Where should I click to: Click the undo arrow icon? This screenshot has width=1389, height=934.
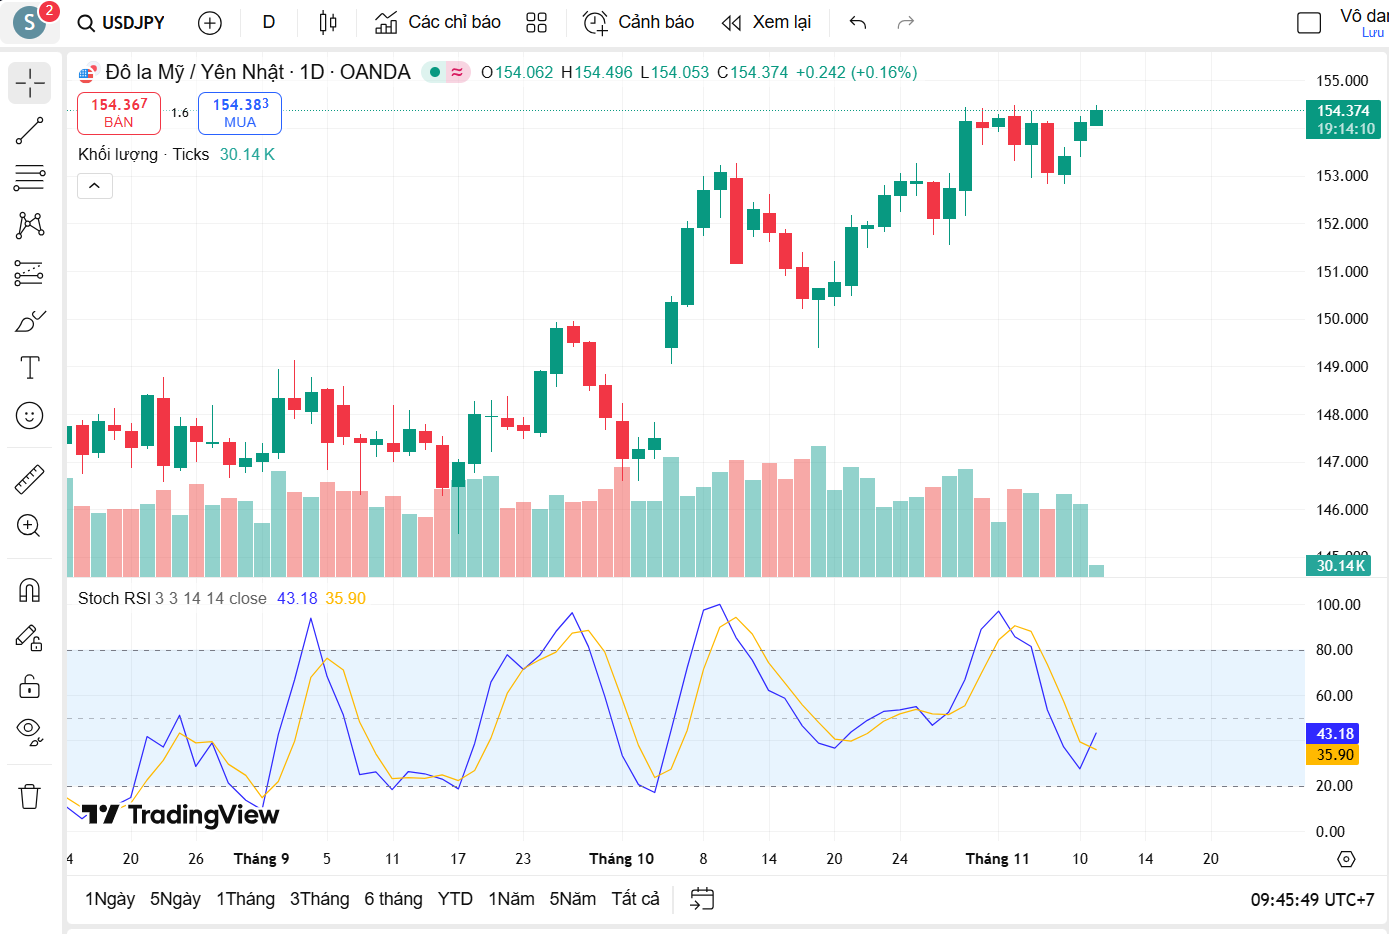point(856,22)
